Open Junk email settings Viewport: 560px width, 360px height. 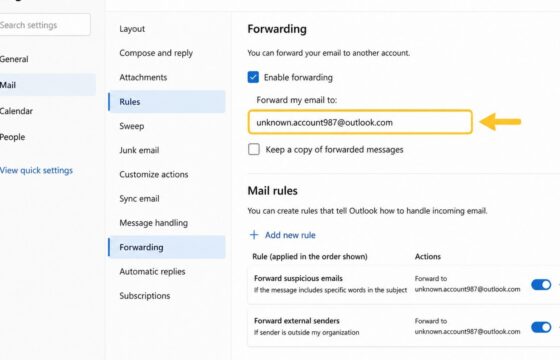click(x=139, y=150)
